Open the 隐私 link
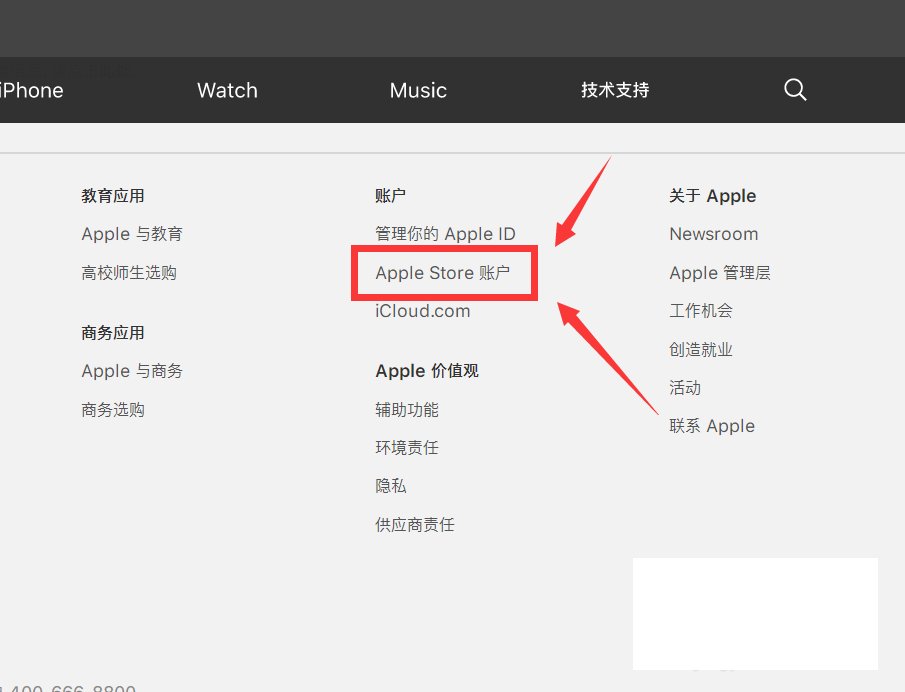 pos(391,486)
